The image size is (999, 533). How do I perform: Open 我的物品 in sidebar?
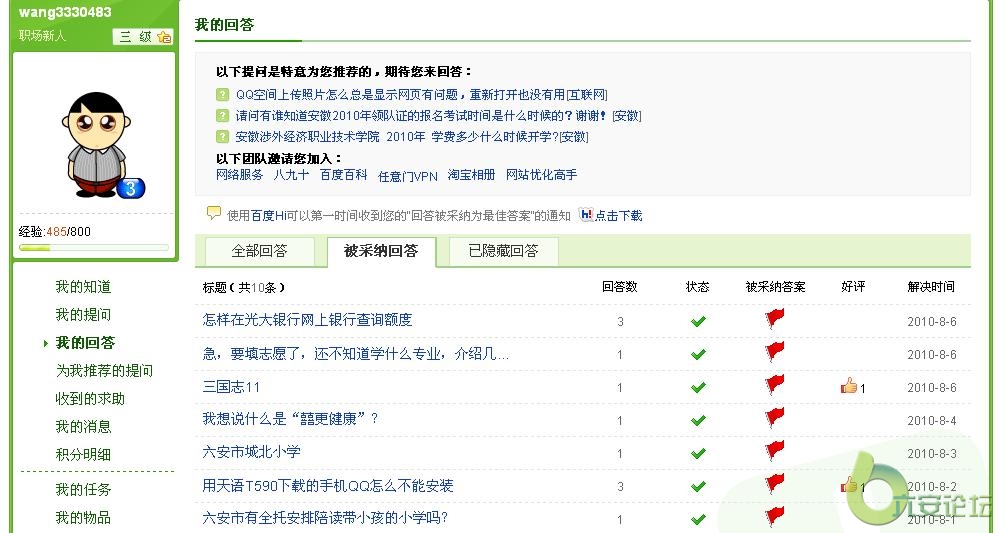click(83, 518)
